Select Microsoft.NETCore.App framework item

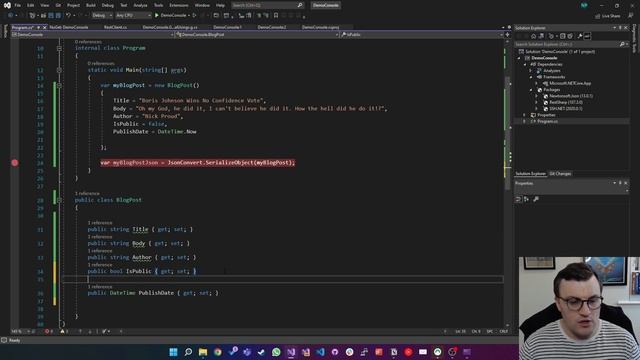click(570, 83)
